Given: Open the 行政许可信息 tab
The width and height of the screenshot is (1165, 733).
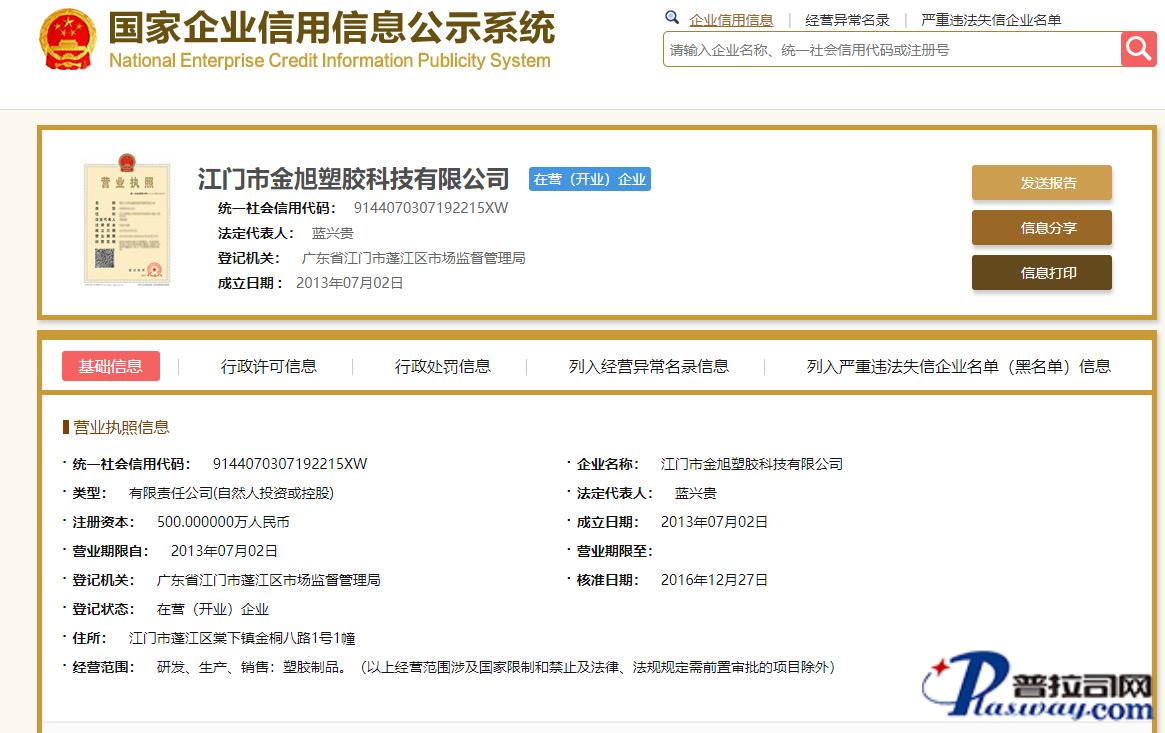Looking at the screenshot, I should coord(269,366).
